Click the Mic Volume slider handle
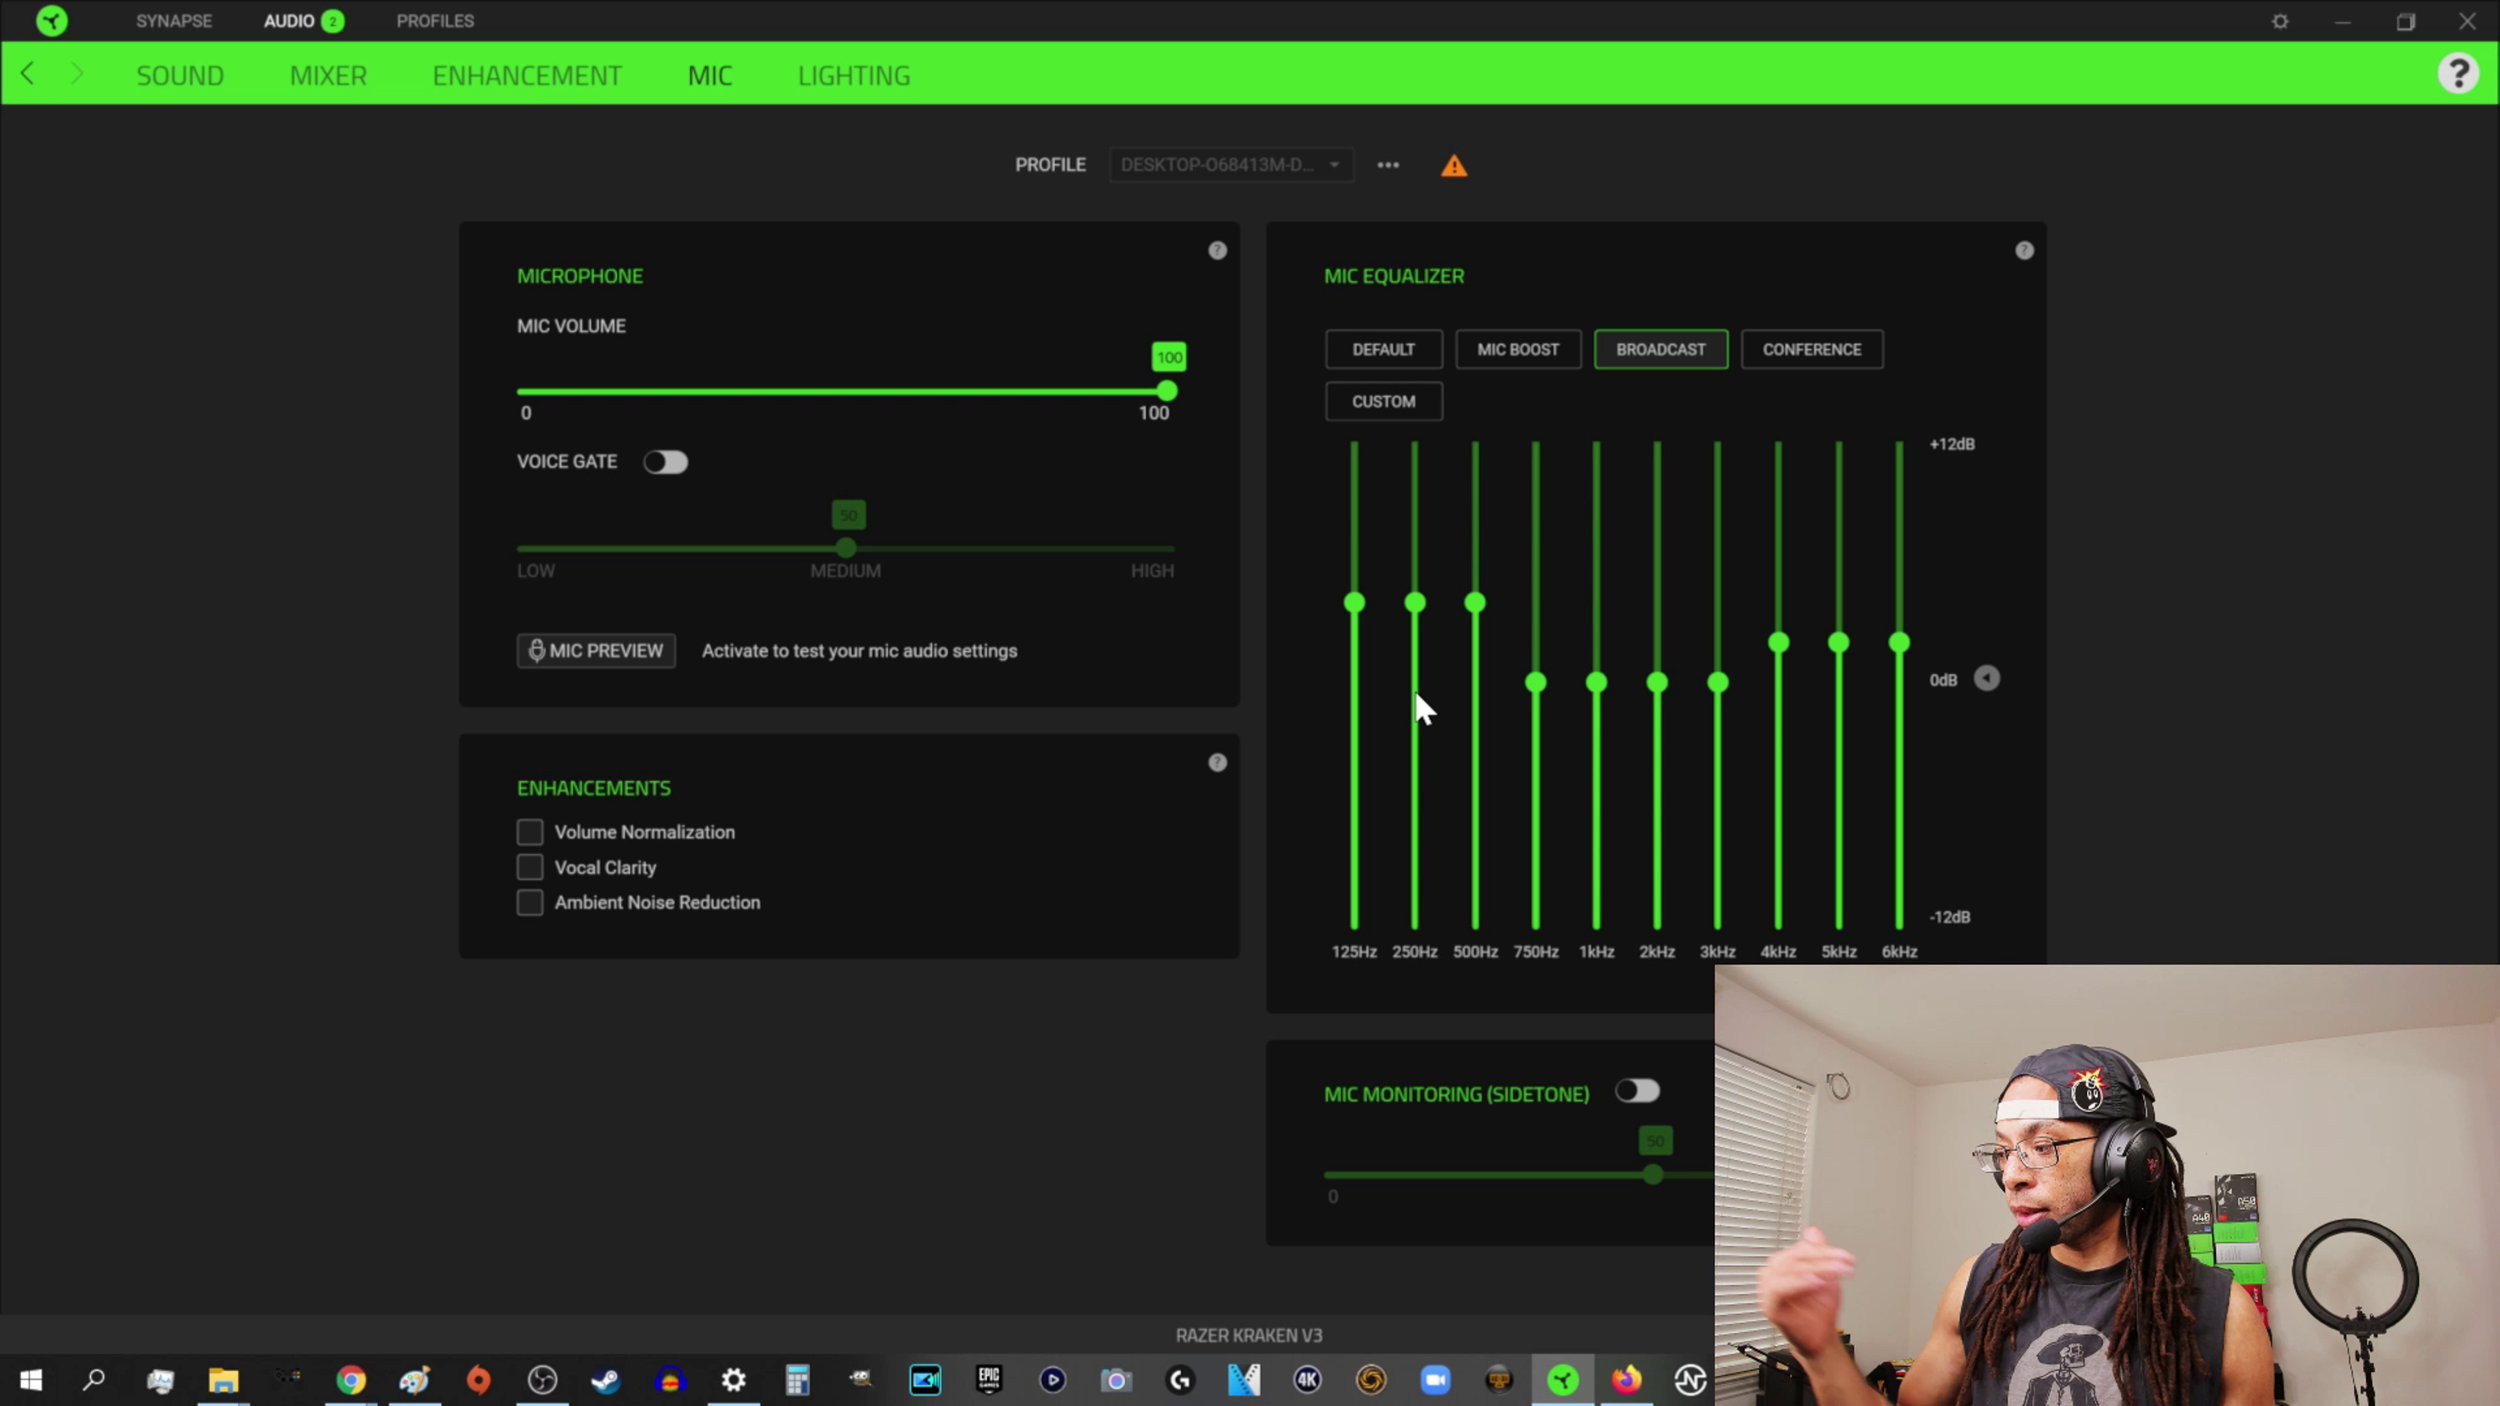Image resolution: width=2500 pixels, height=1406 pixels. [x=1166, y=391]
